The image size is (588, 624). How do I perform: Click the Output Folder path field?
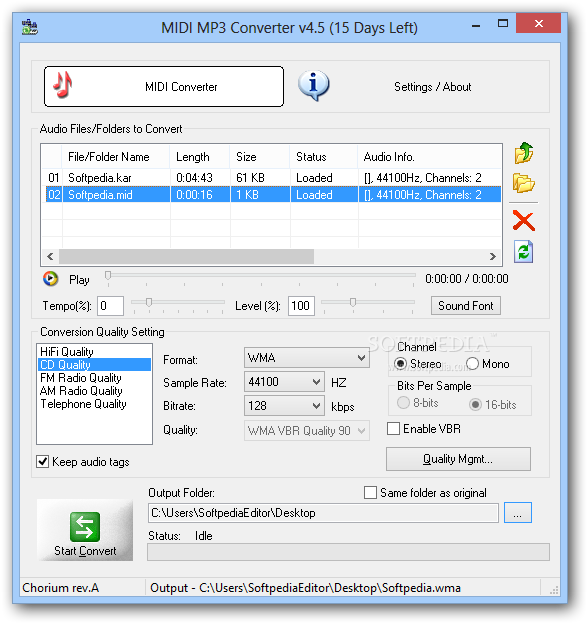click(323, 513)
